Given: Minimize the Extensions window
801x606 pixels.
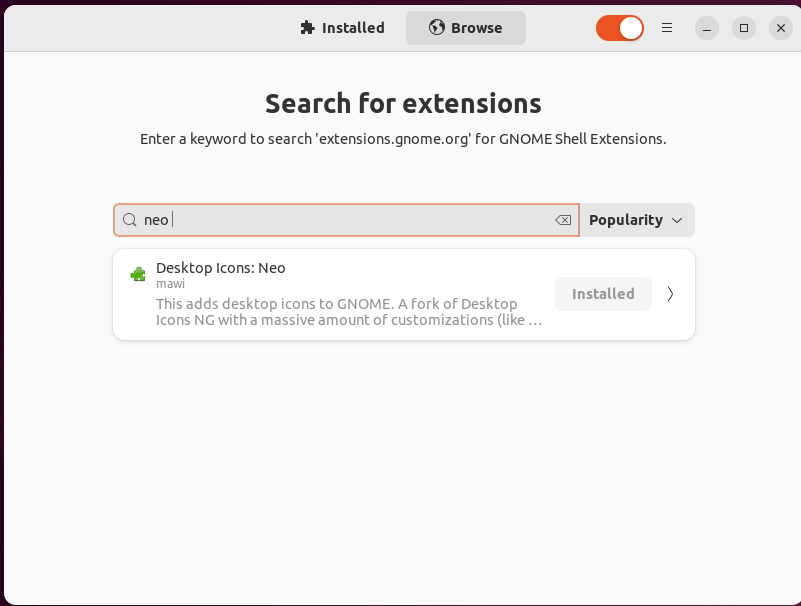Looking at the screenshot, I should point(706,28).
